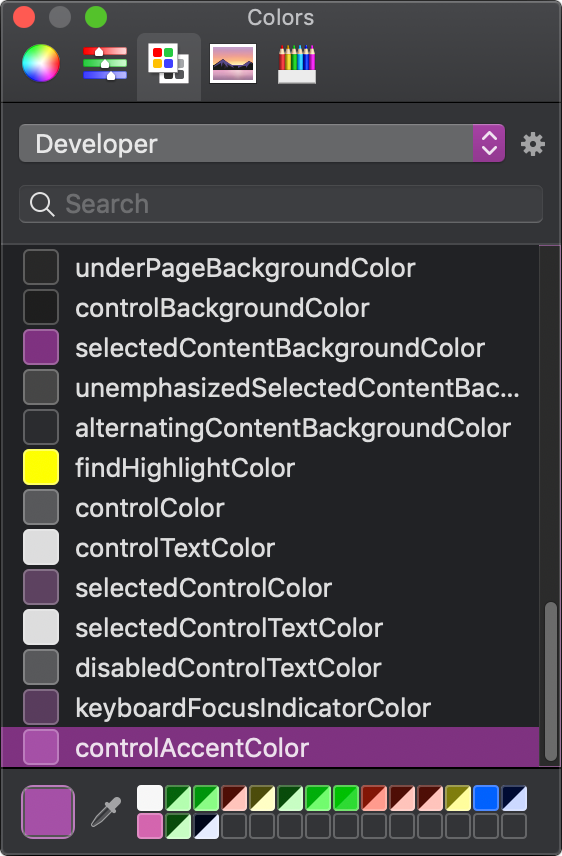Click the gear options icon
This screenshot has width=562, height=856.
click(533, 144)
